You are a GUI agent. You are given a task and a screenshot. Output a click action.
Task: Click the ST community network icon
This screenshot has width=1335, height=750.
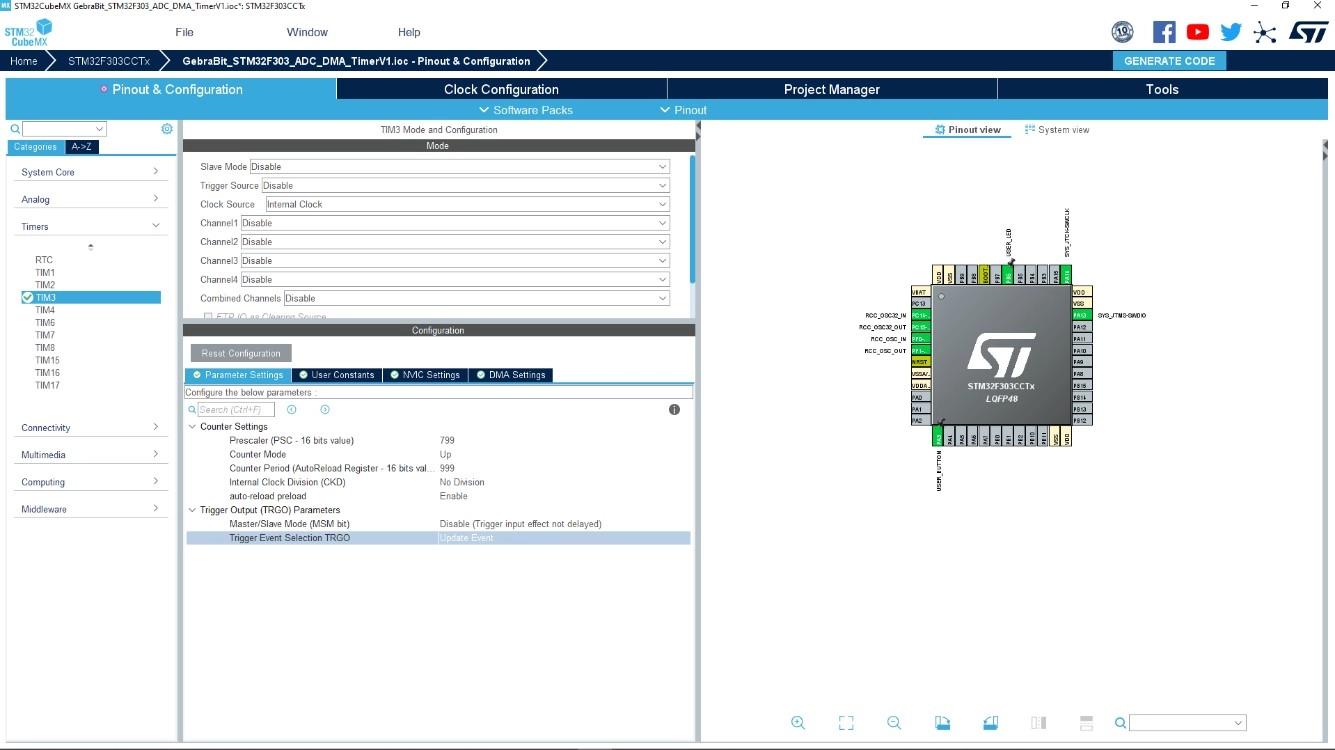1265,32
